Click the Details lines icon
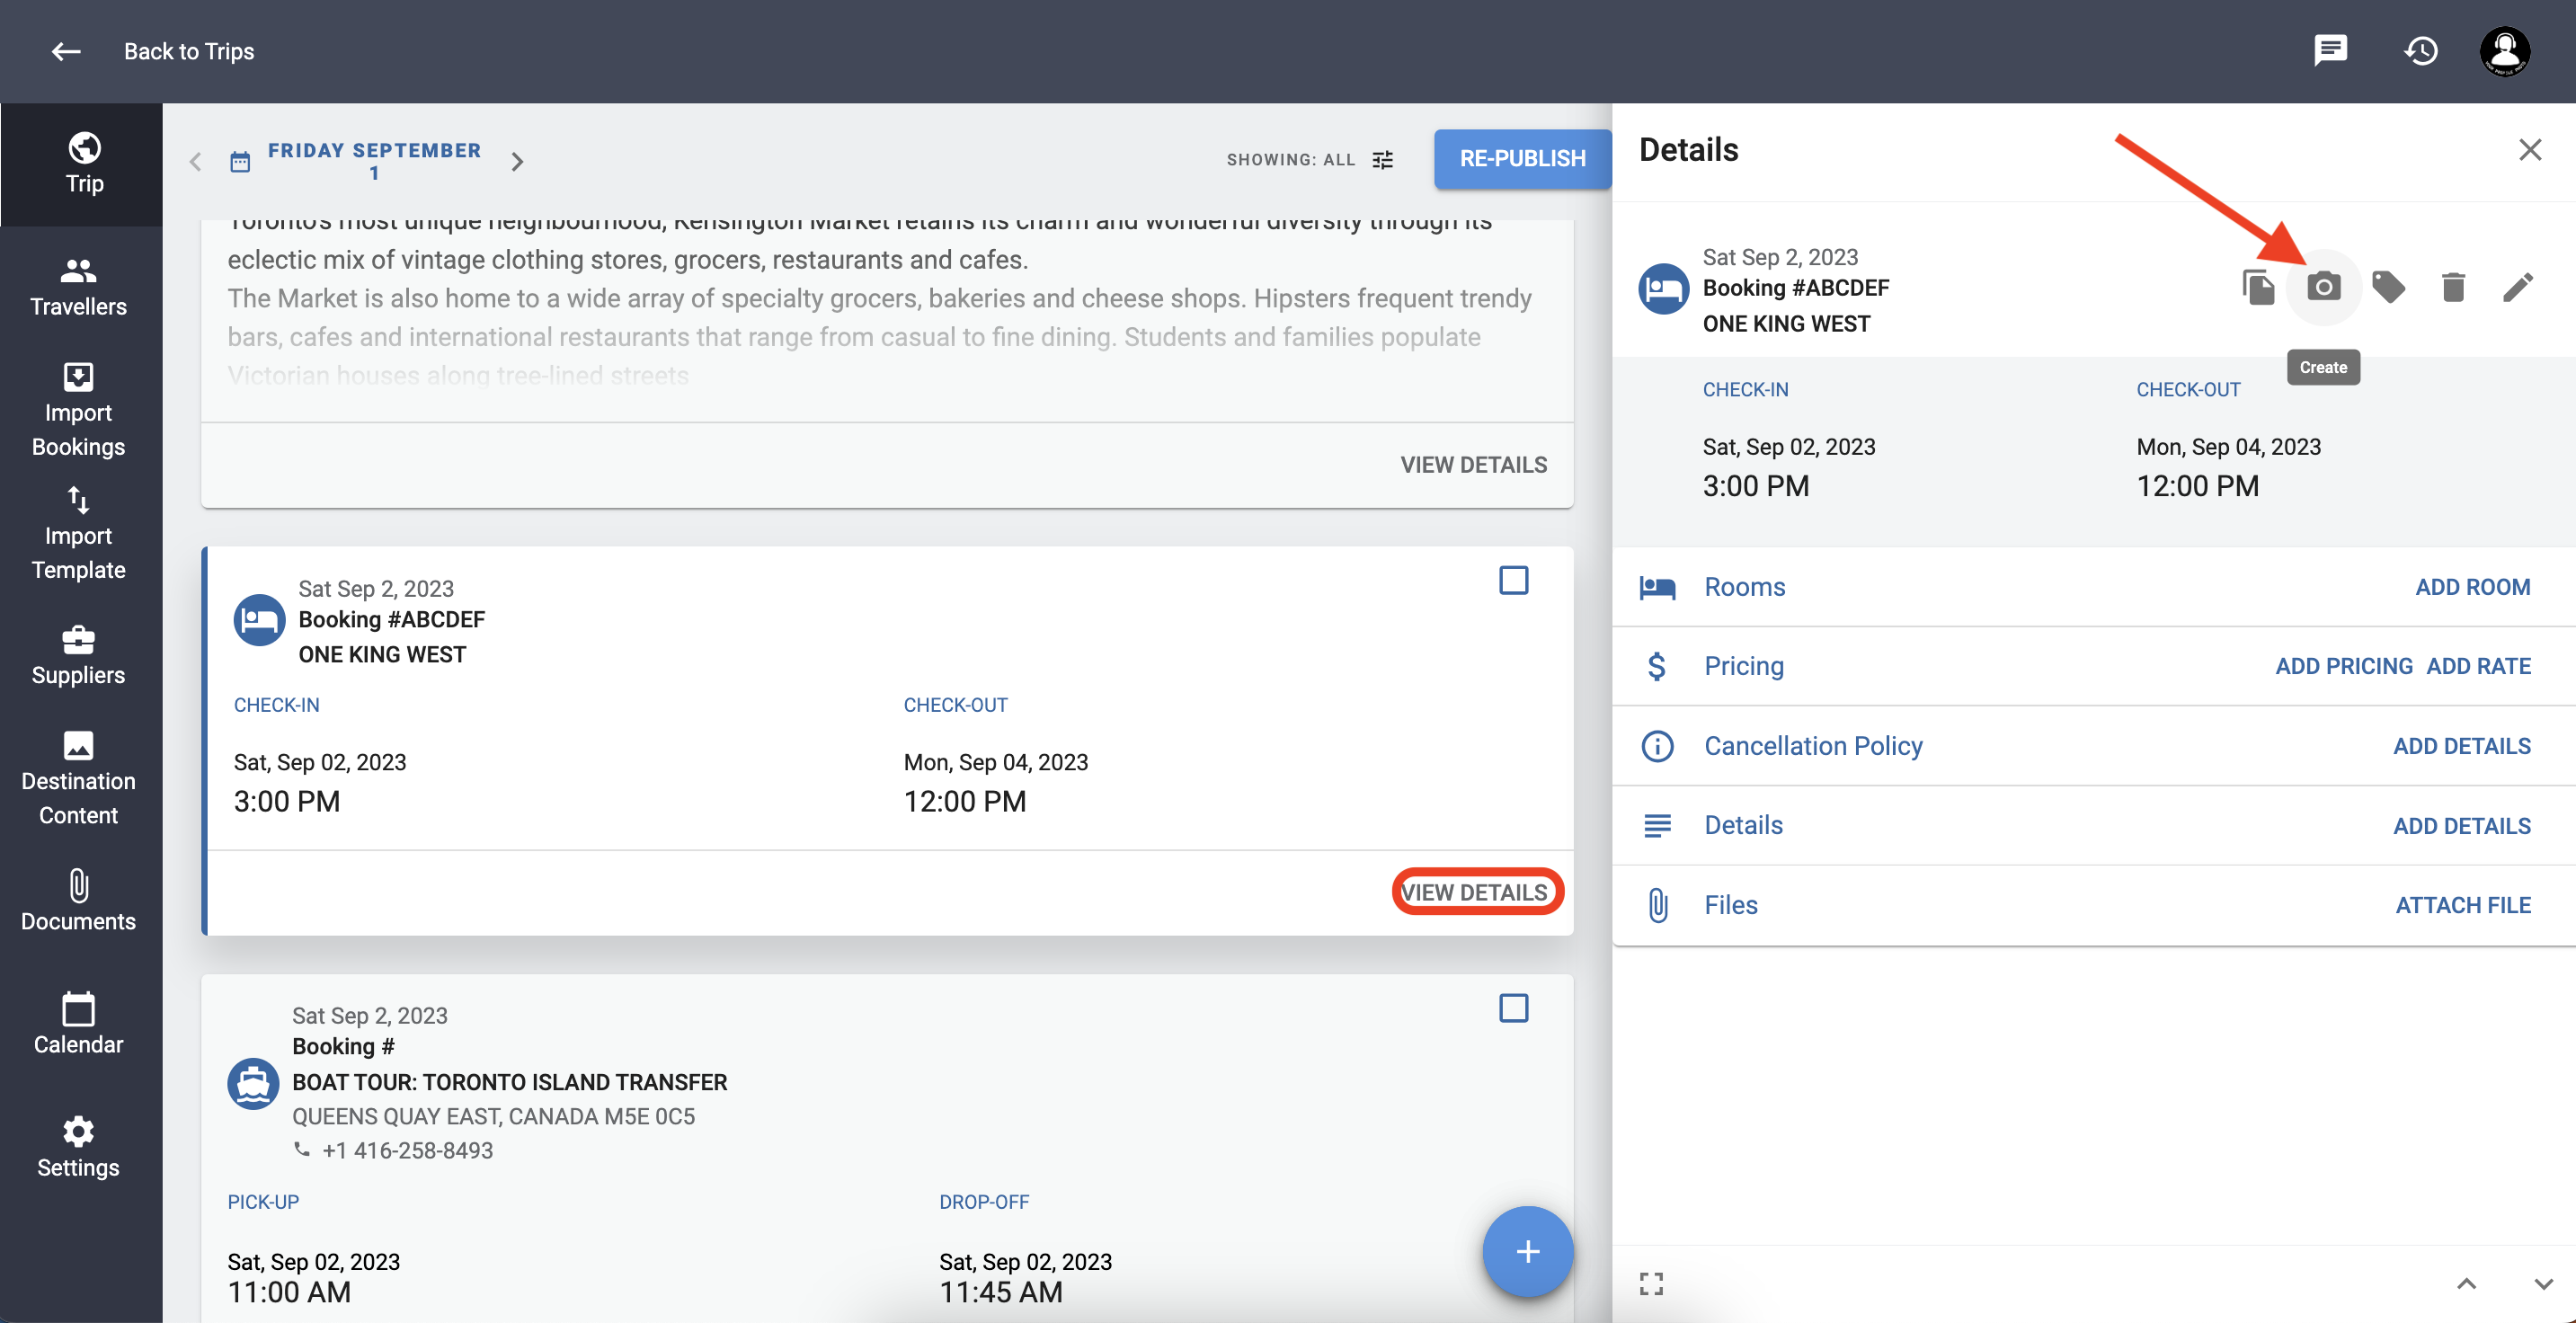The height and width of the screenshot is (1323, 2576). coord(1657,826)
